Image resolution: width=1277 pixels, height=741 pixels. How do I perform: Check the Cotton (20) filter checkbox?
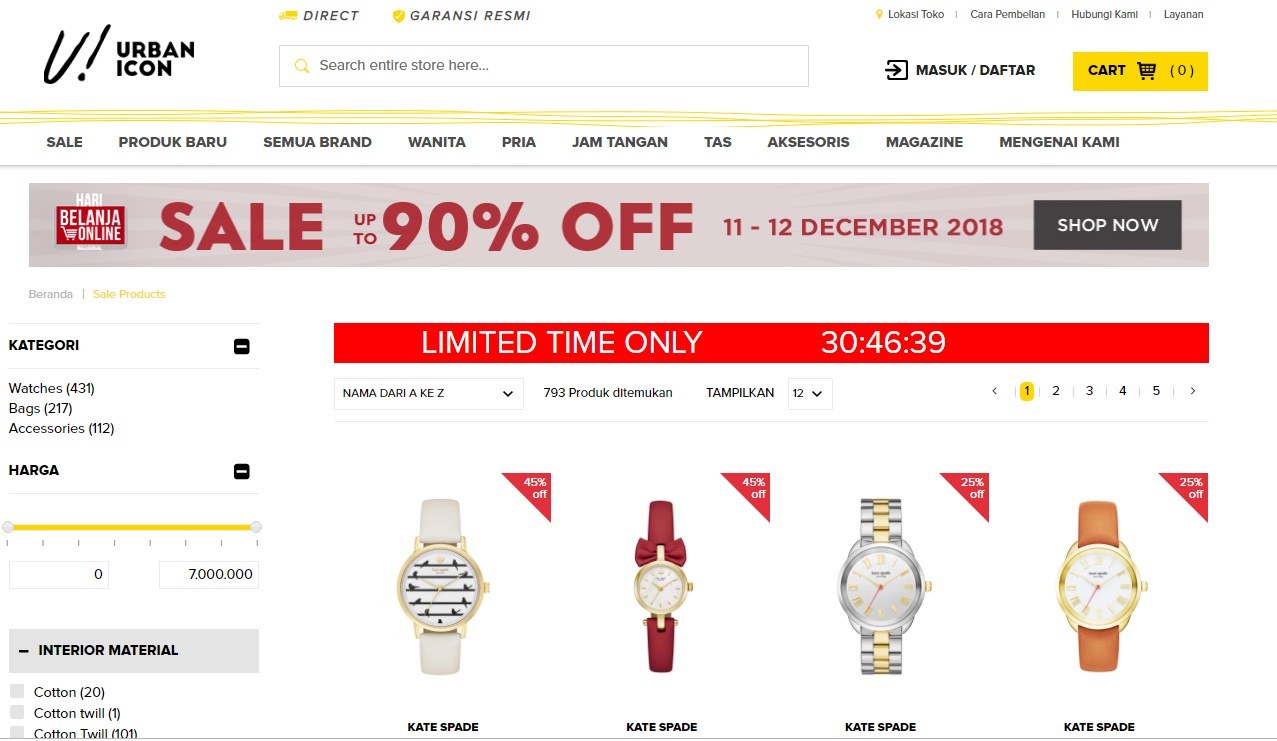pos(17,691)
